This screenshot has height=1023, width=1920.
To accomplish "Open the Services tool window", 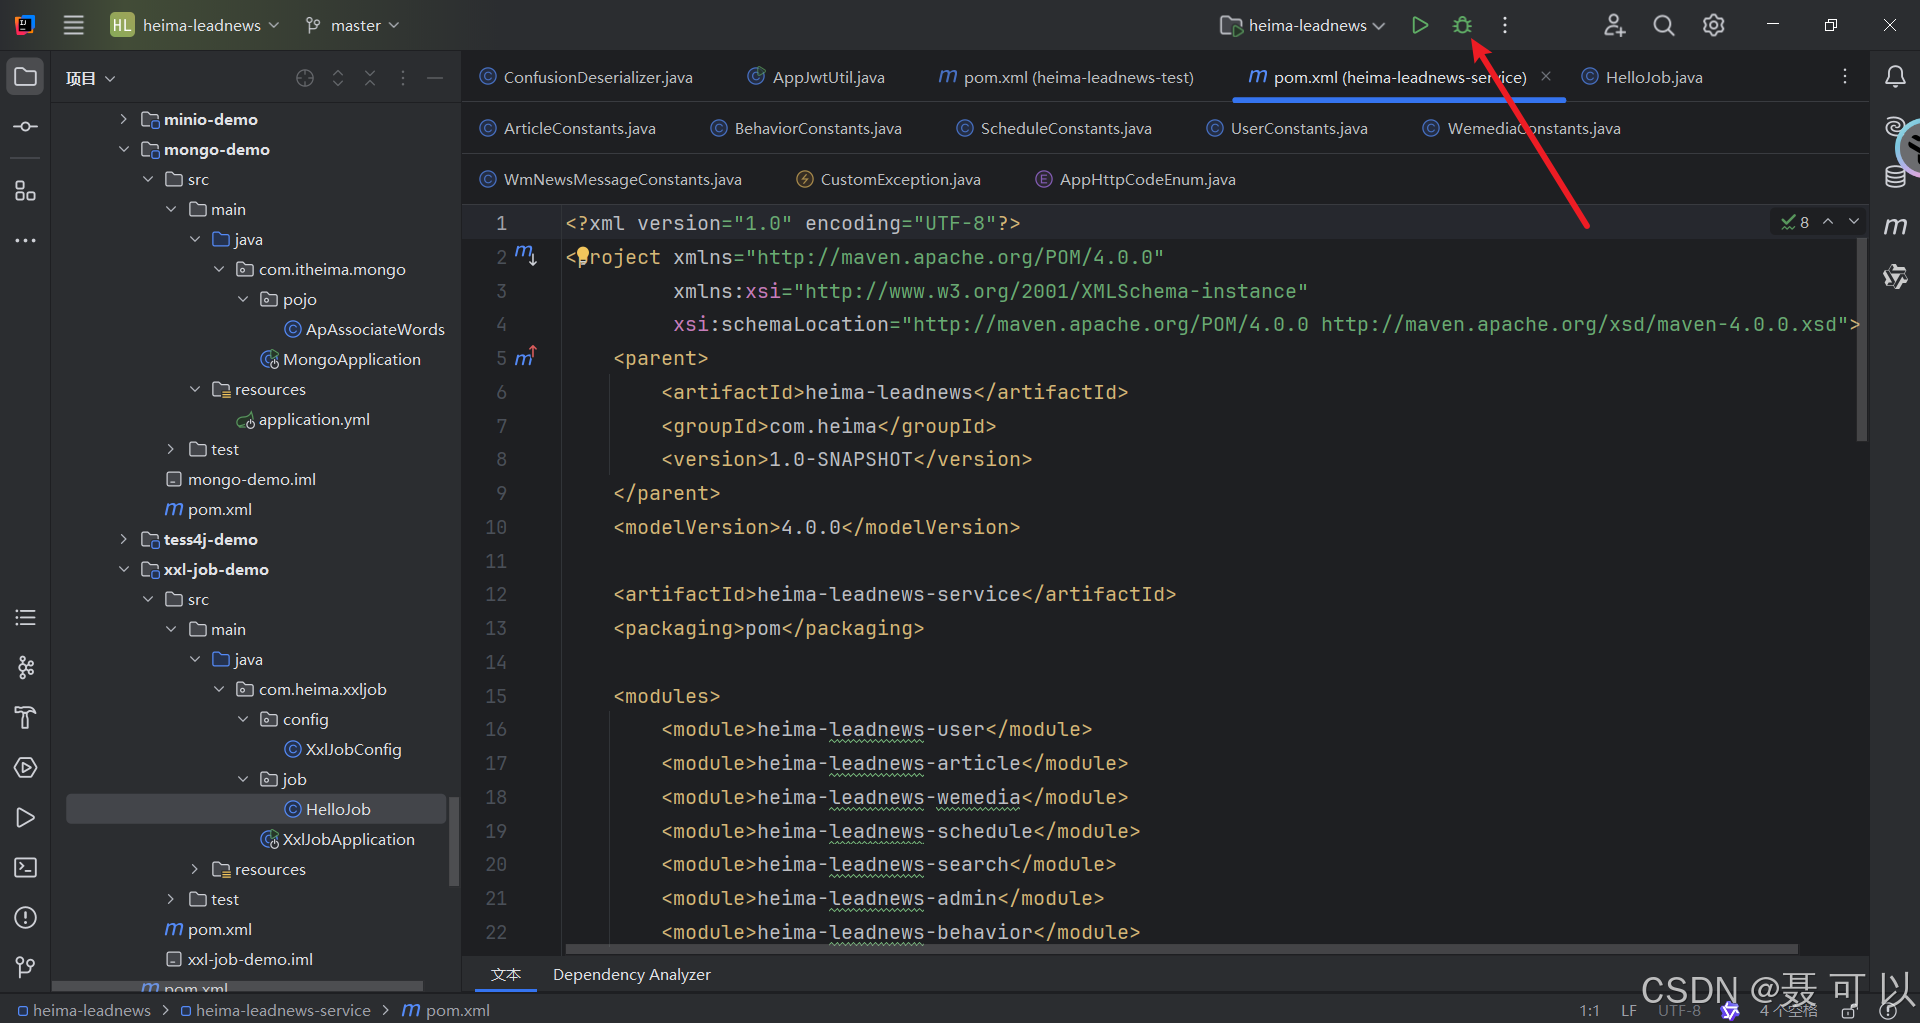I will 26,767.
